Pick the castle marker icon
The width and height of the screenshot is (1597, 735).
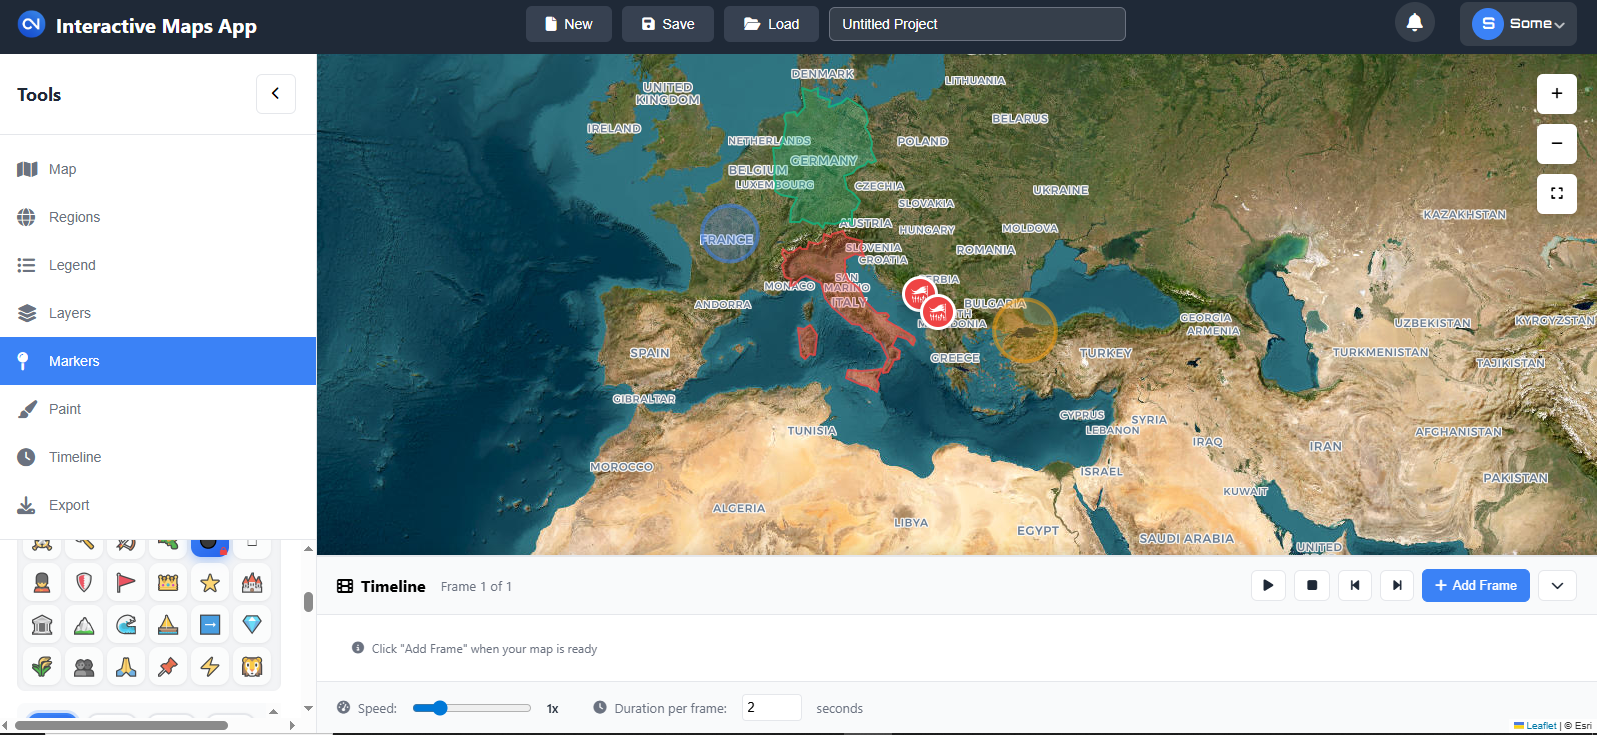coord(252,582)
